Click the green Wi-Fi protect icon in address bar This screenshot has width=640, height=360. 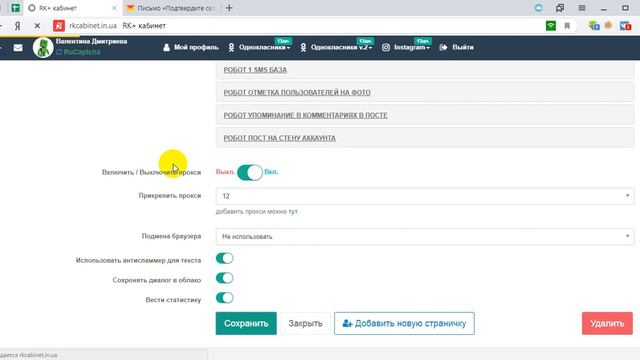pos(551,26)
